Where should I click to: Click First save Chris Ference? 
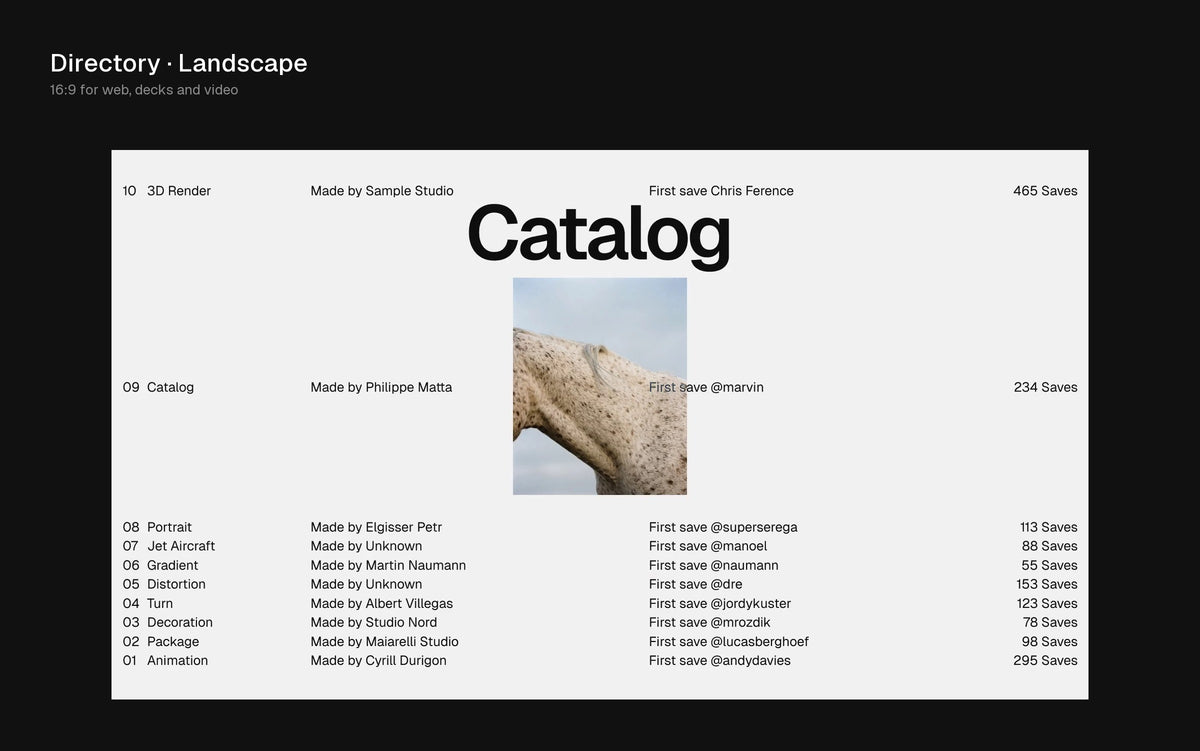(721, 191)
